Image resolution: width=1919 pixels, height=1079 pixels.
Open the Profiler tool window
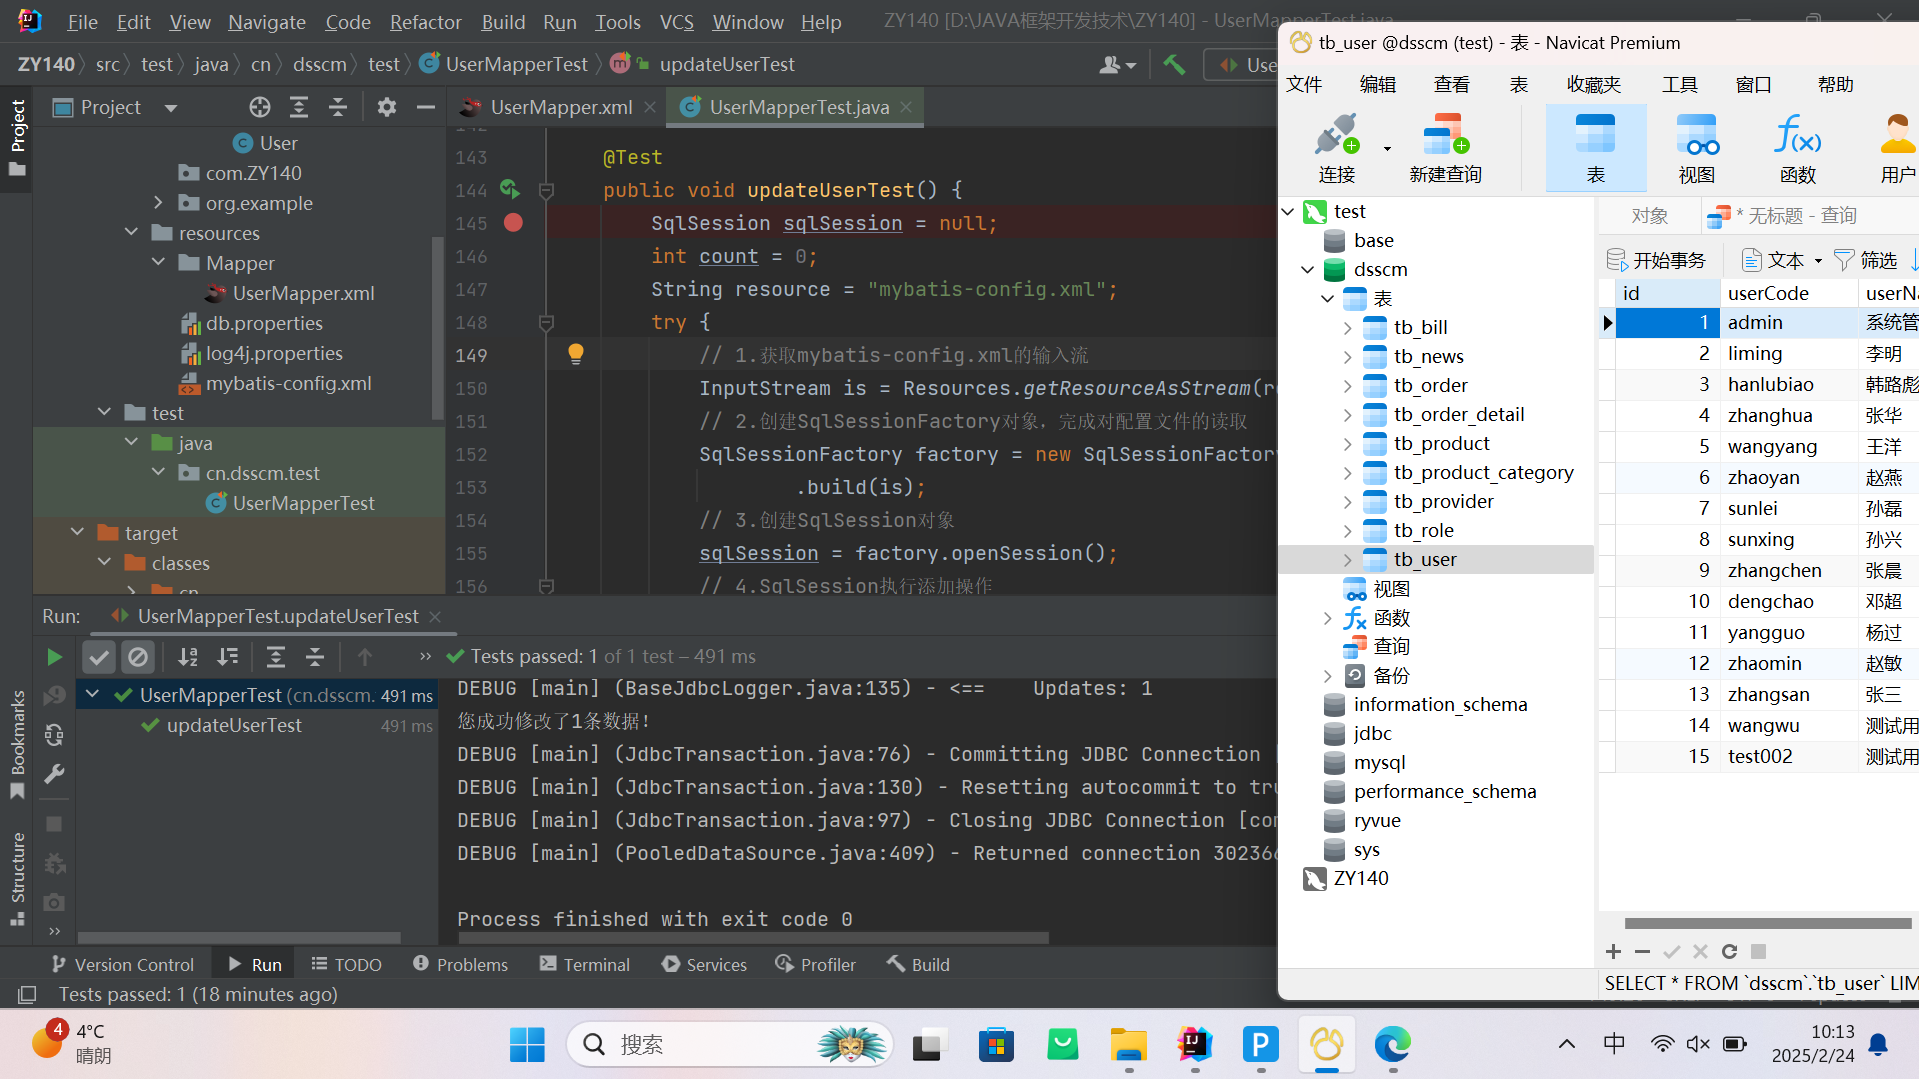click(815, 964)
